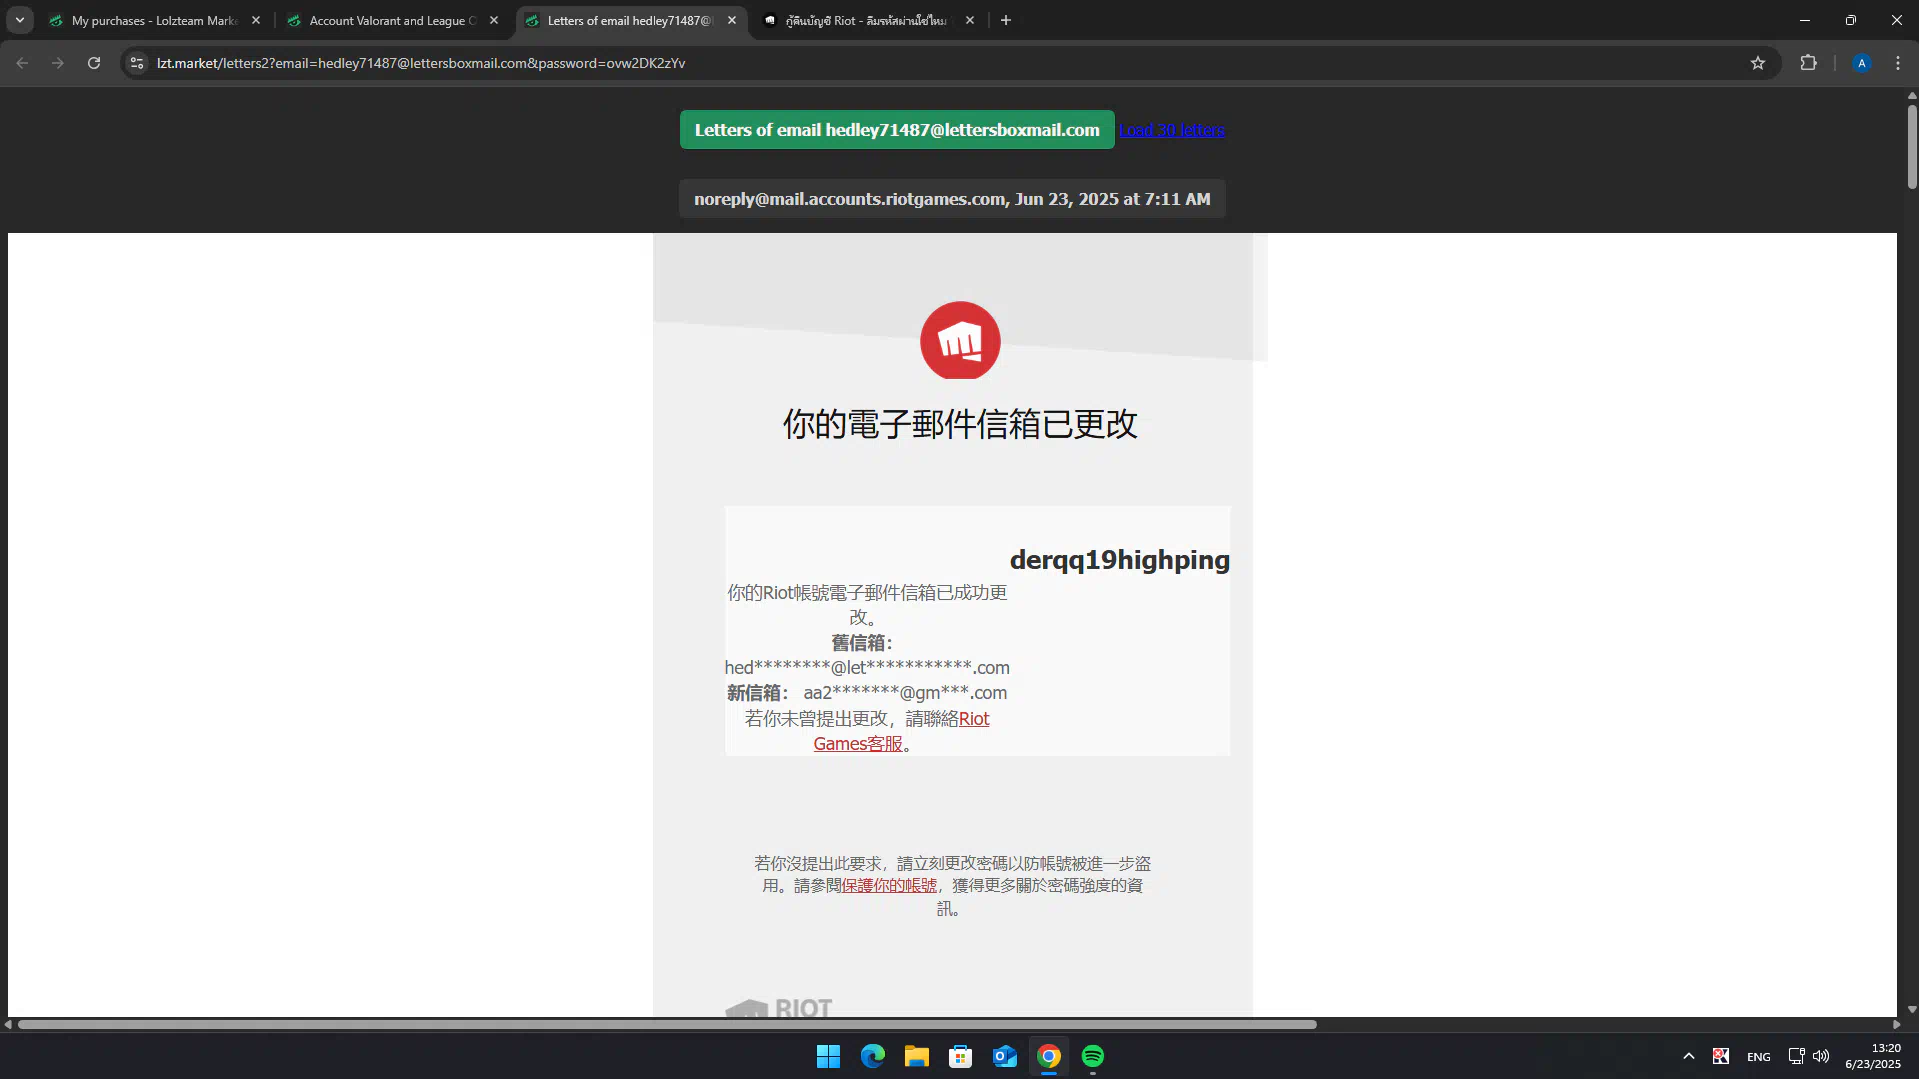Open the Chrome profile avatar
The image size is (1919, 1079).
coord(1861,63)
